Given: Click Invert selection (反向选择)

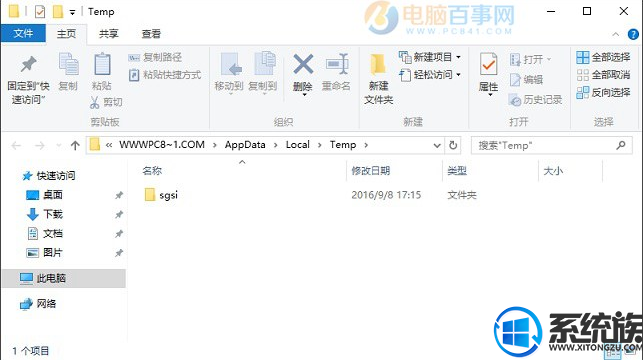Looking at the screenshot, I should 603,93.
